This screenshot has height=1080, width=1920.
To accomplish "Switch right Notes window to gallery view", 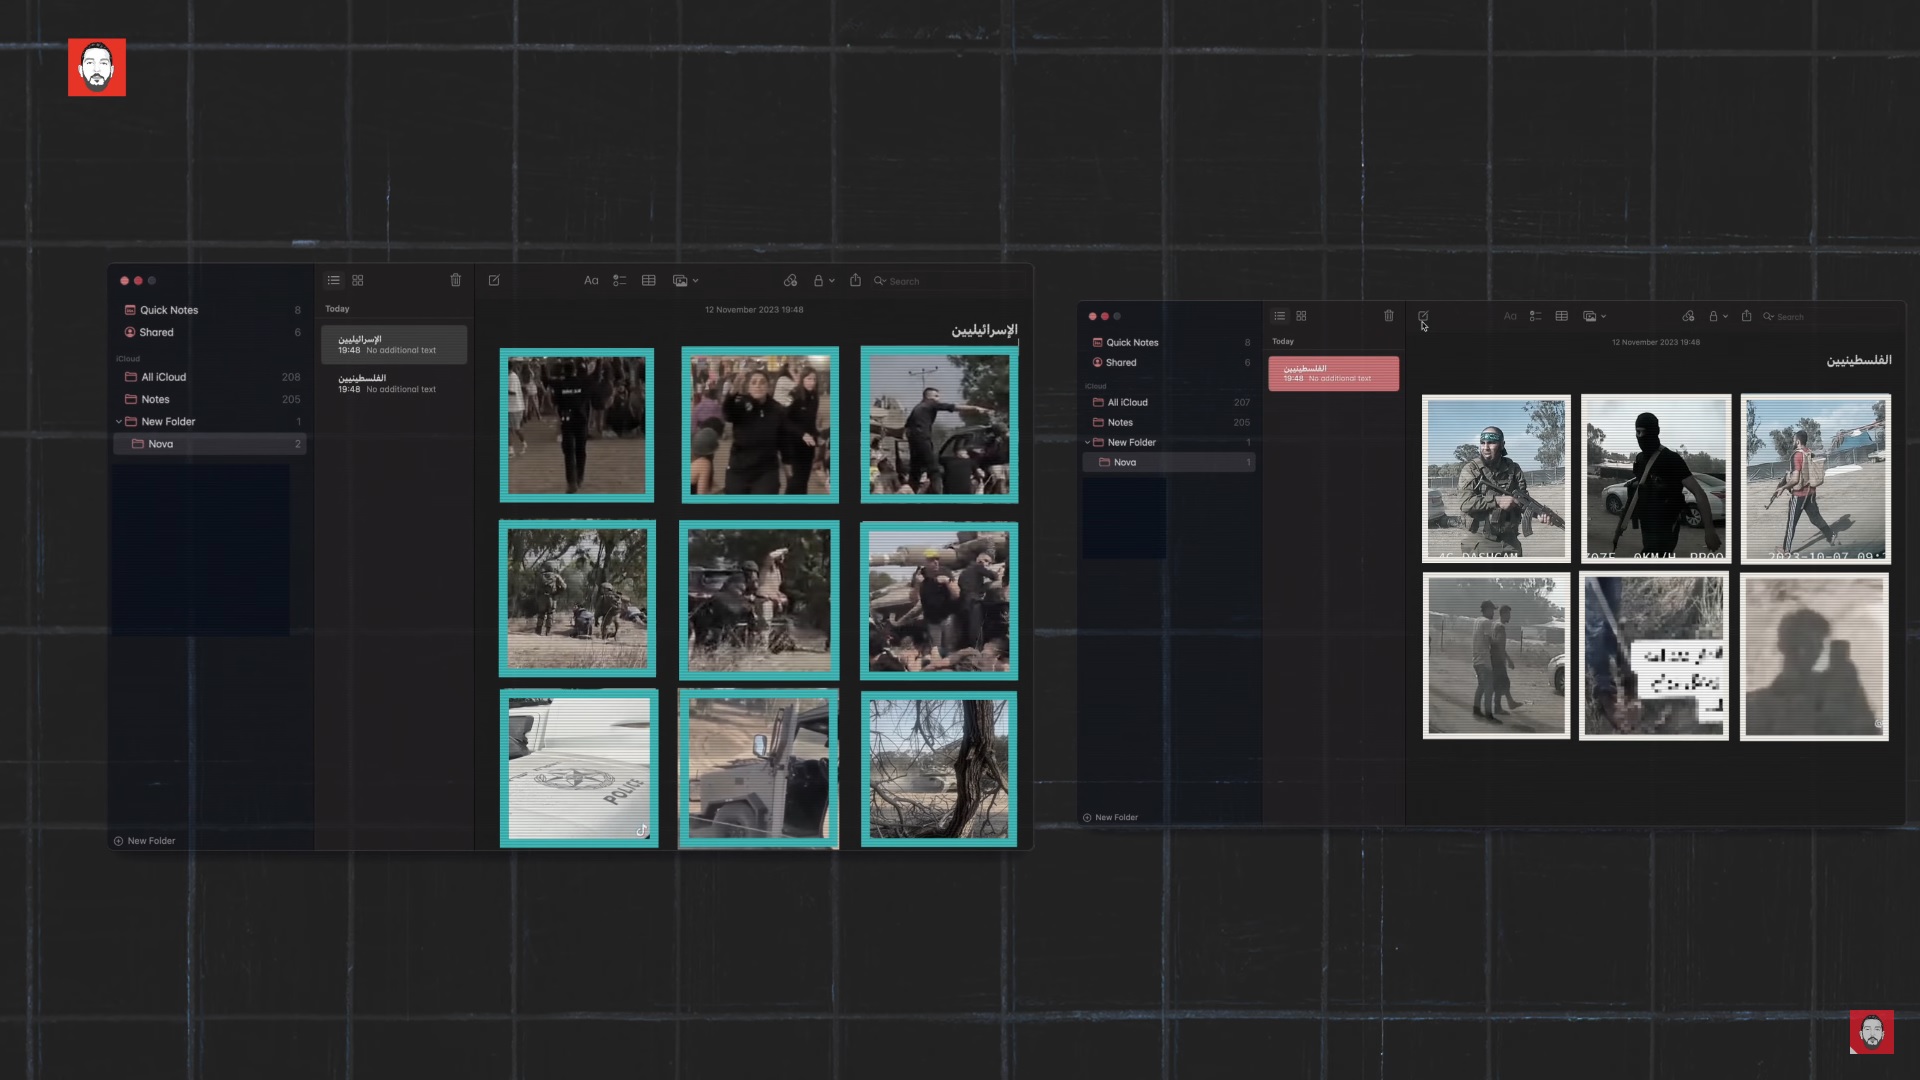I will pyautogui.click(x=1302, y=316).
